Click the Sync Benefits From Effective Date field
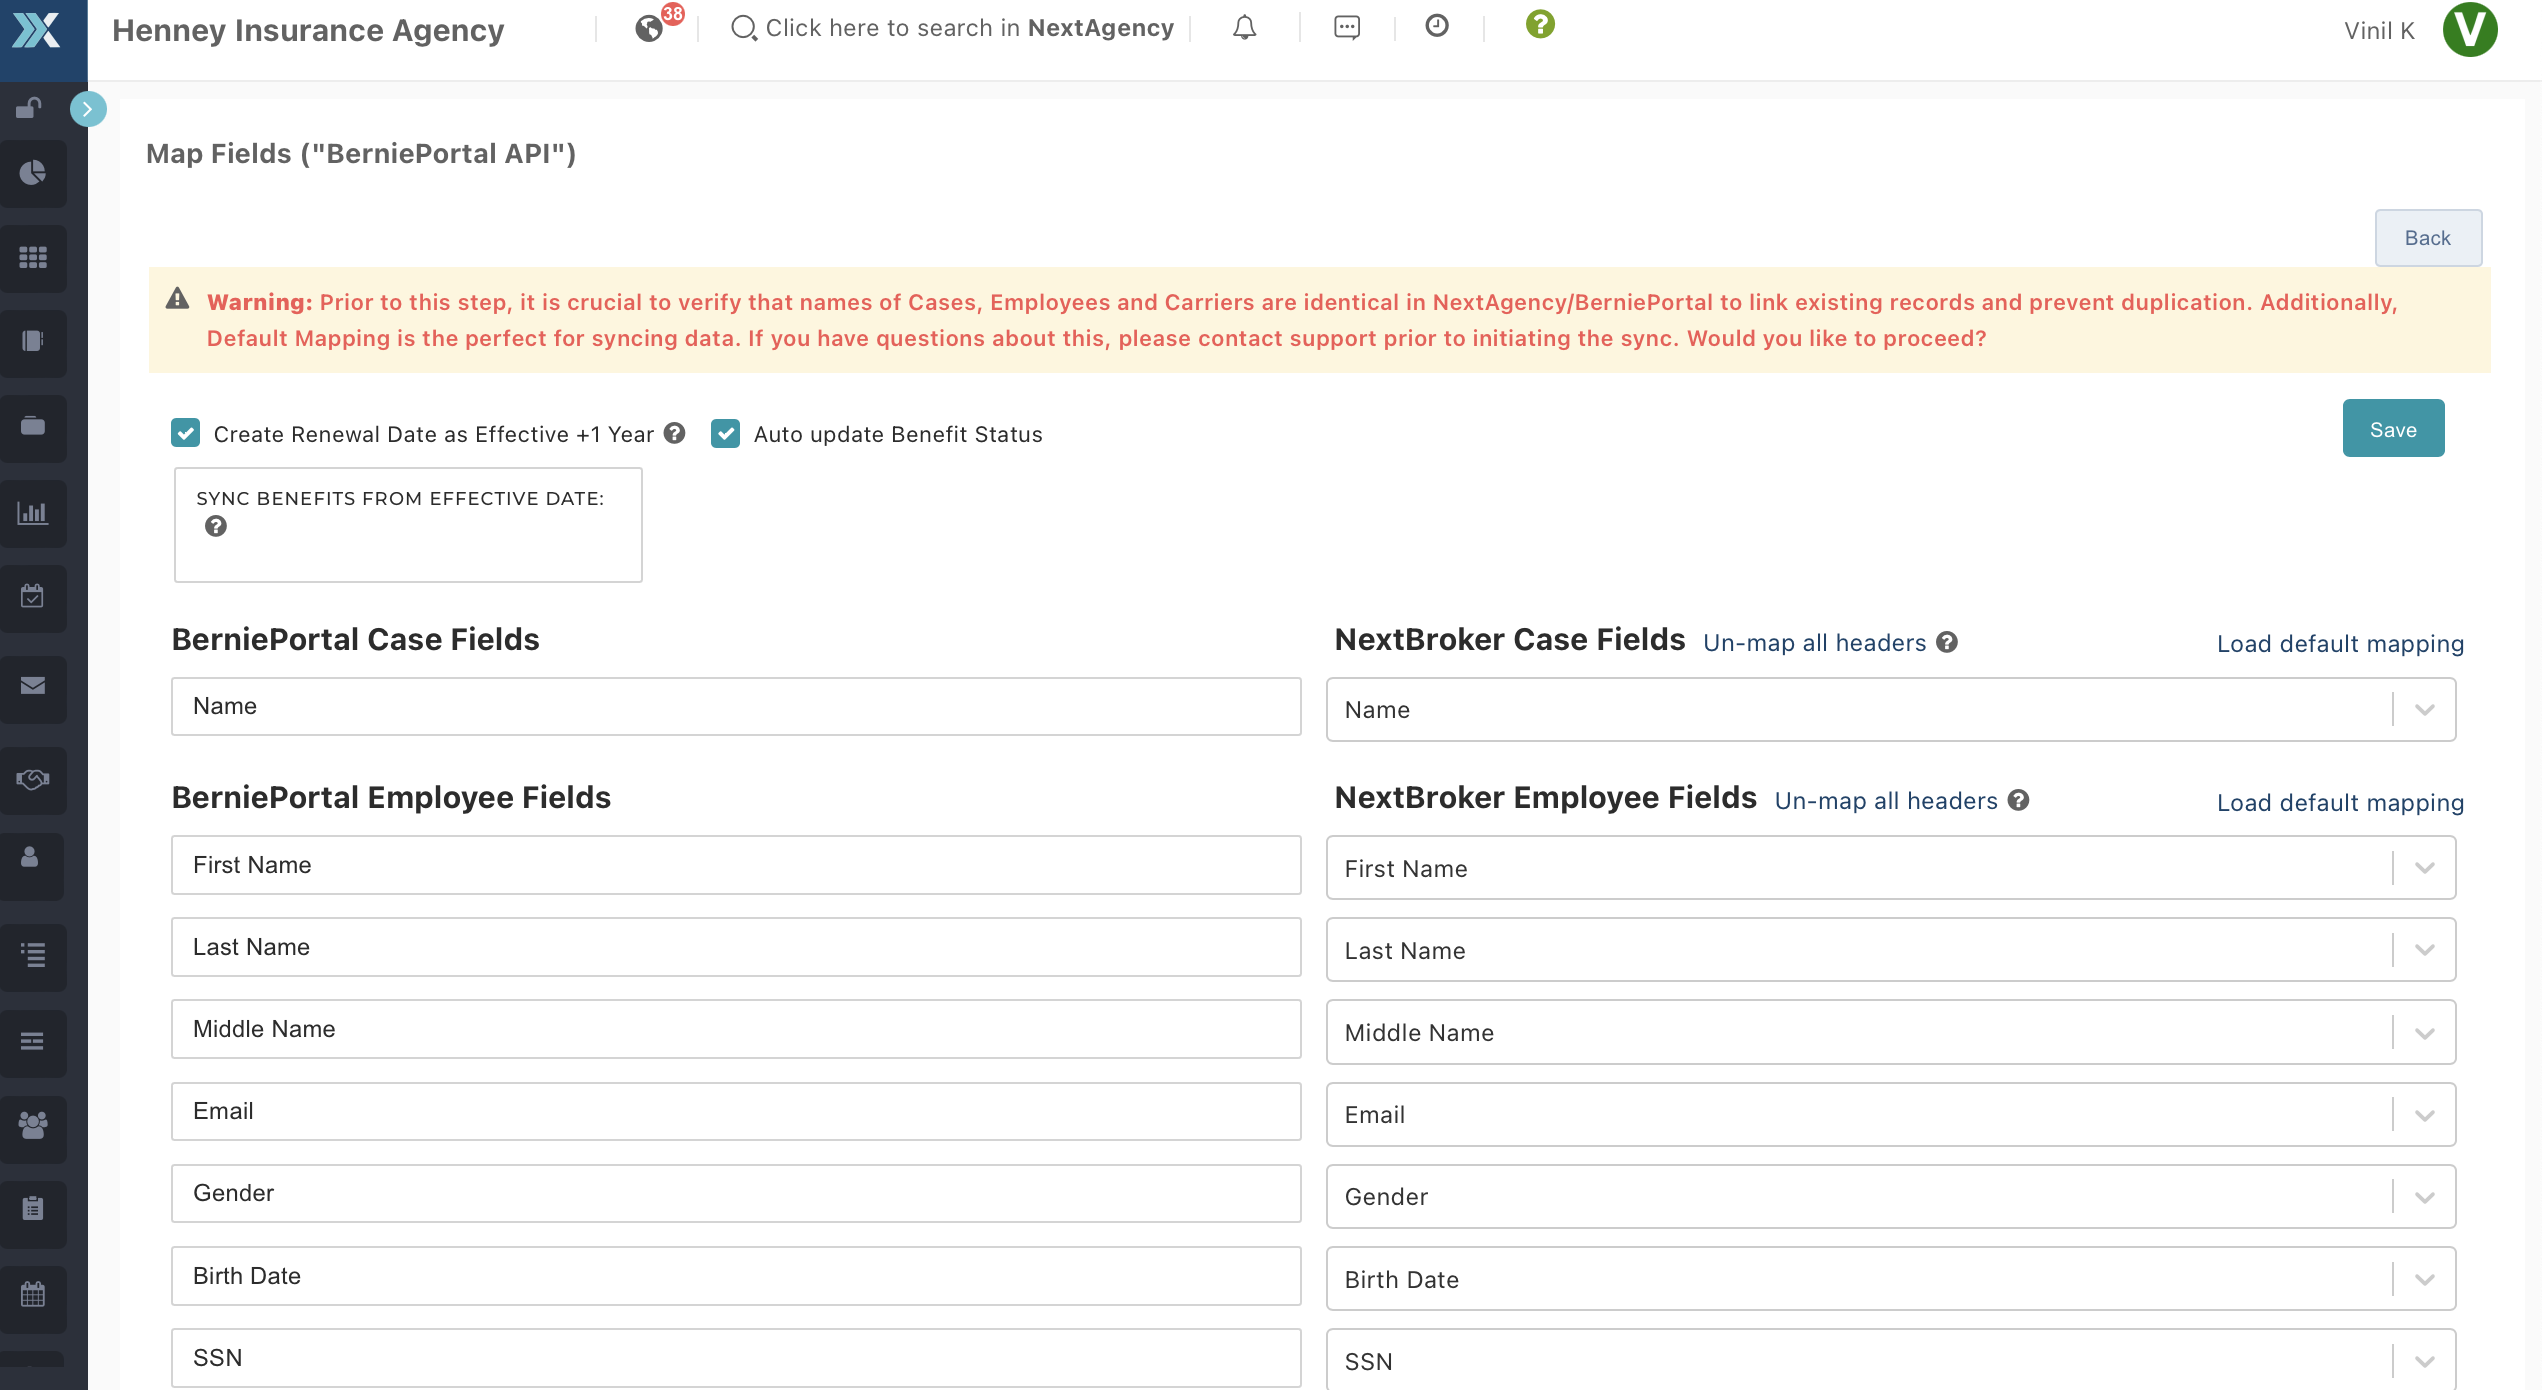Image resolution: width=2542 pixels, height=1390 pixels. coord(408,525)
